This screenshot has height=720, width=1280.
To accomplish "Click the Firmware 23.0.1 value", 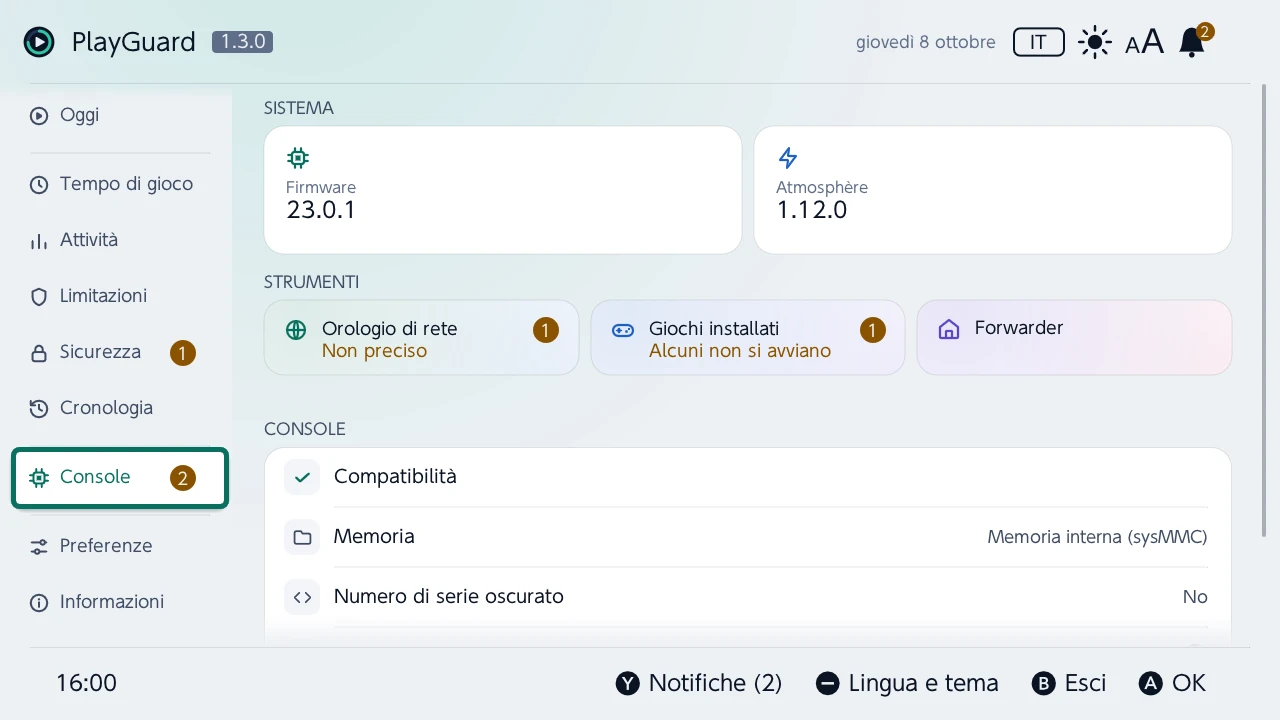I will coord(321,210).
